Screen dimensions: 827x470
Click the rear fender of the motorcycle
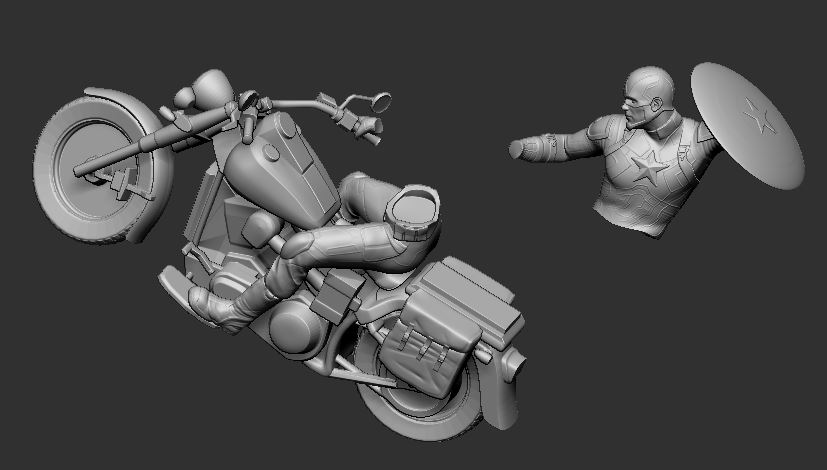click(501, 390)
